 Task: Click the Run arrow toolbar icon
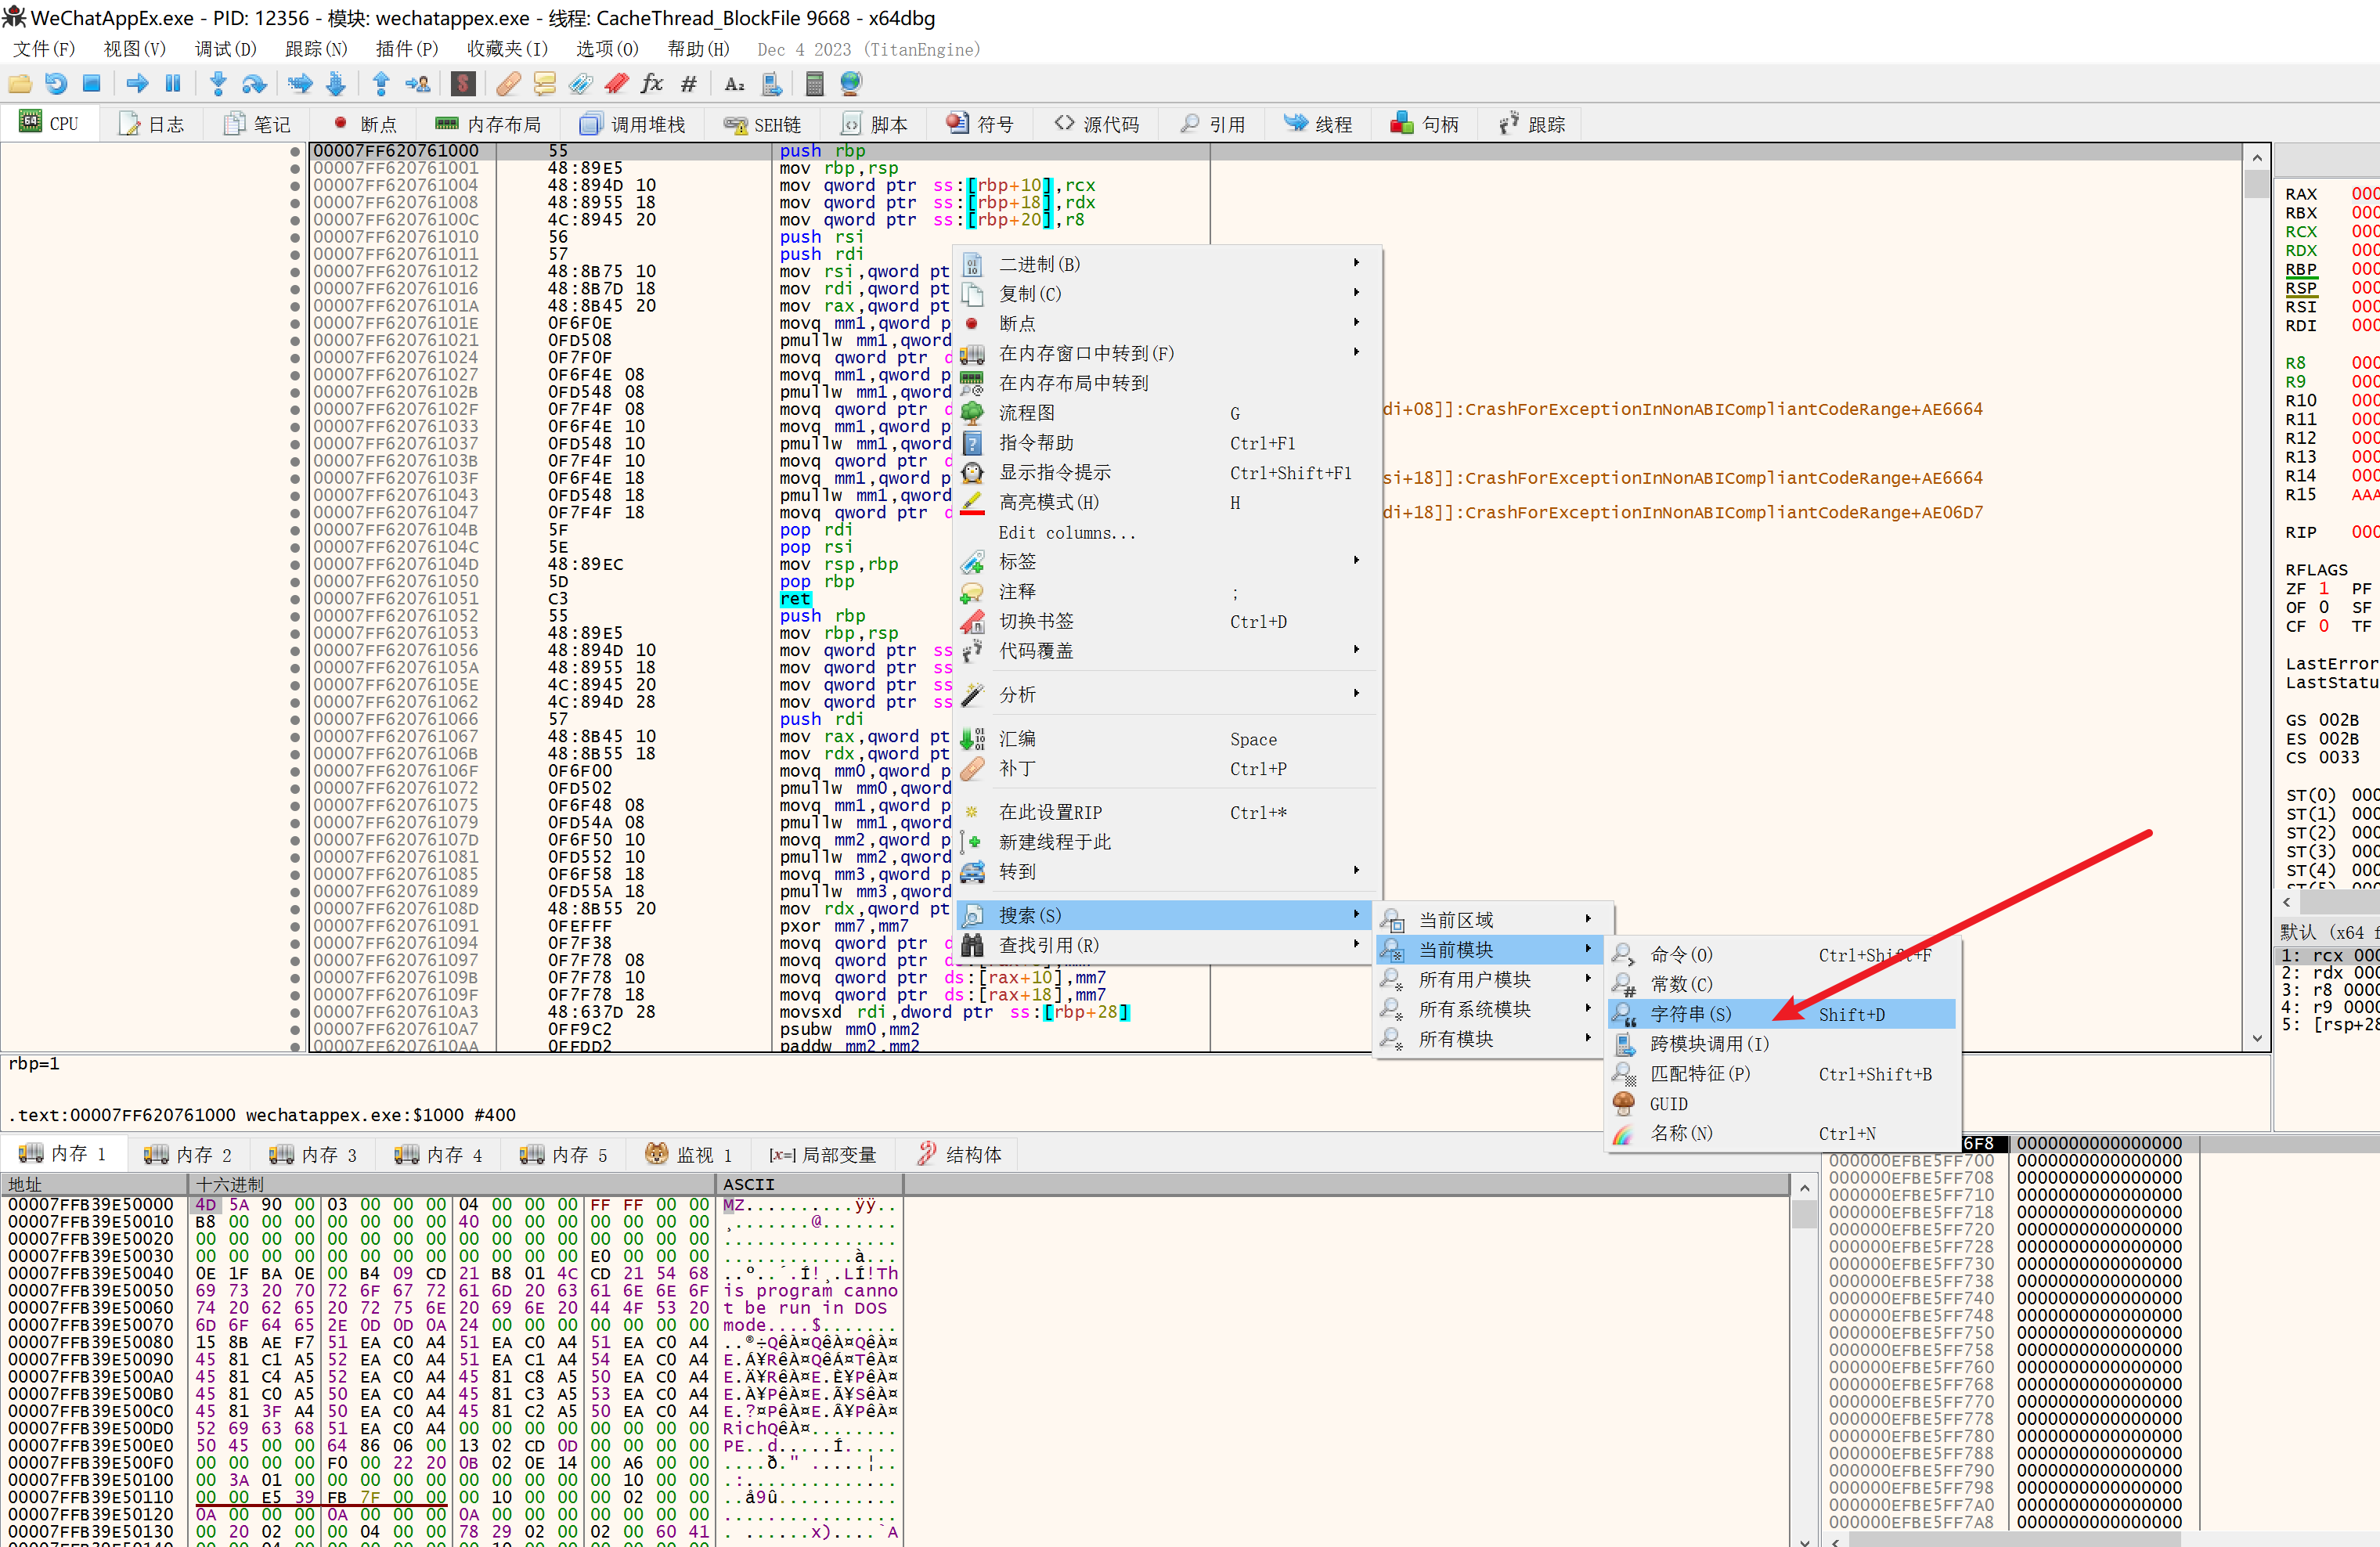point(137,84)
